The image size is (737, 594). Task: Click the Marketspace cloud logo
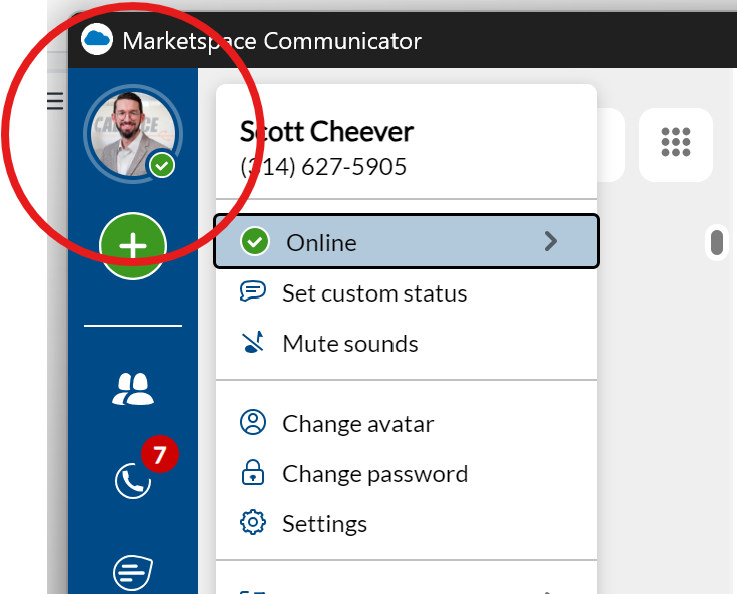[97, 39]
